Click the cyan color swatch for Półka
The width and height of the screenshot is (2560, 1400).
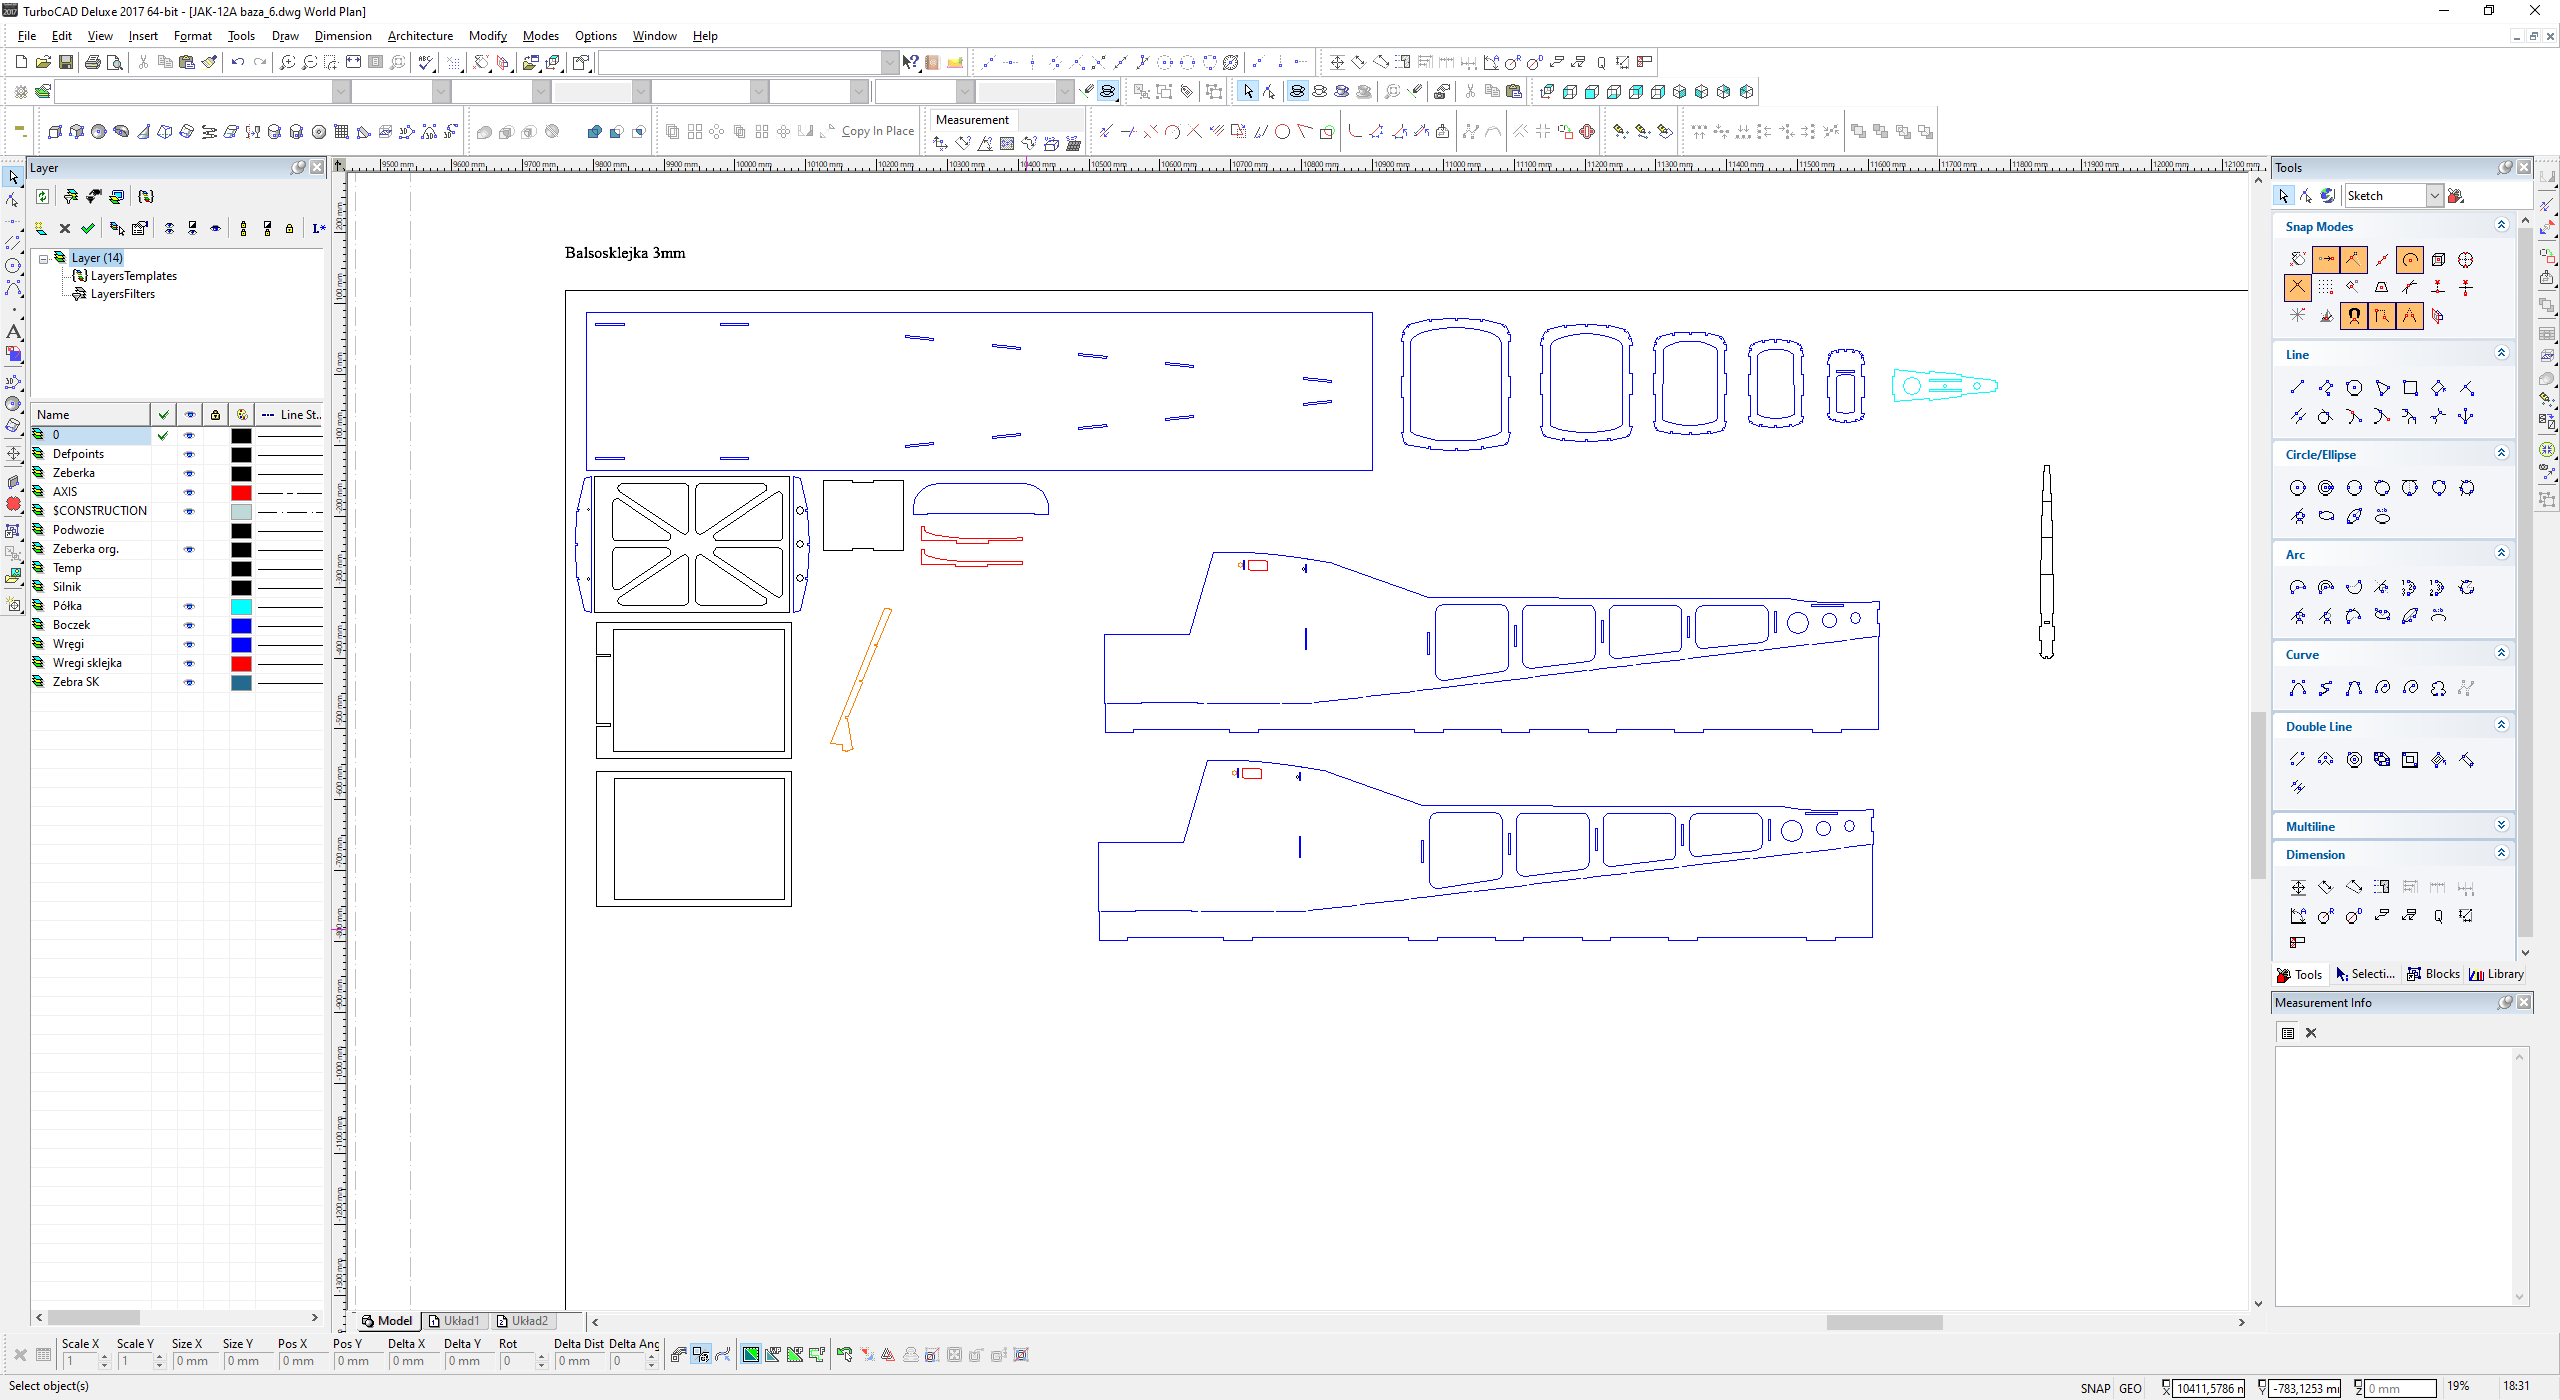(x=241, y=606)
